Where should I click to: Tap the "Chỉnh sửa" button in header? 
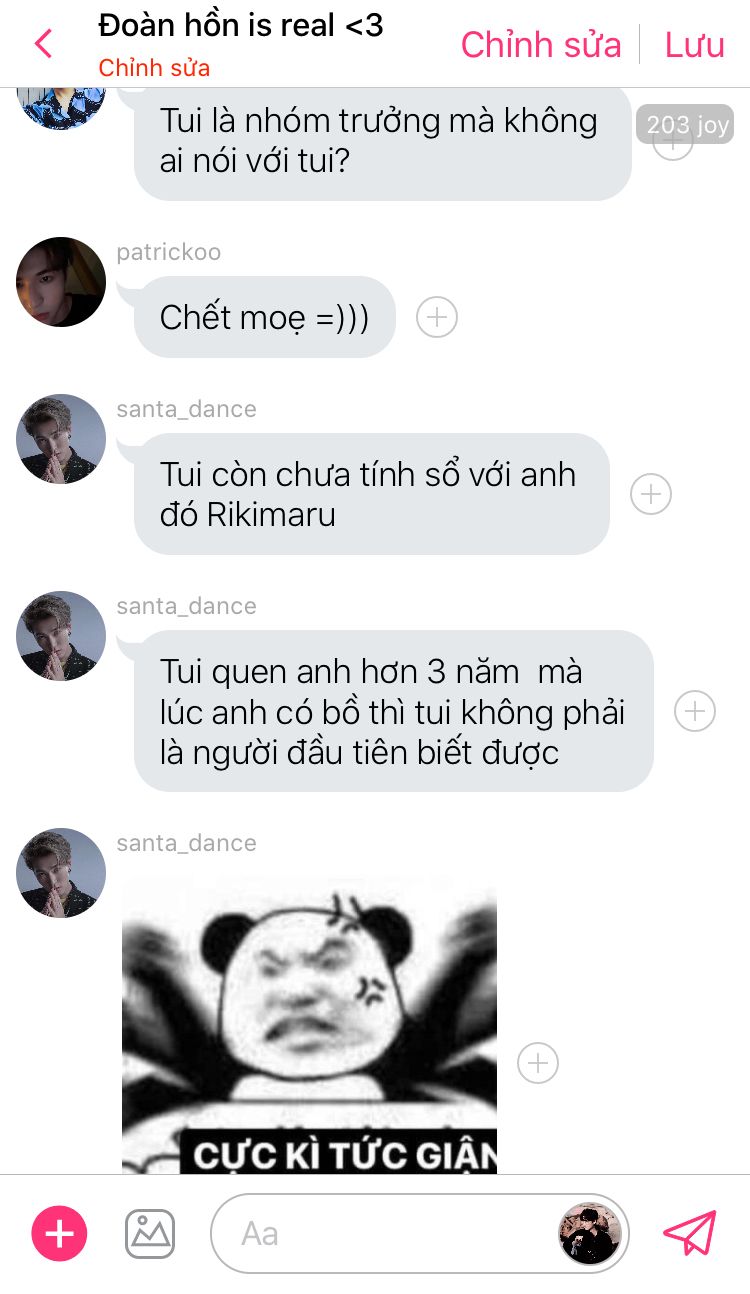(541, 45)
